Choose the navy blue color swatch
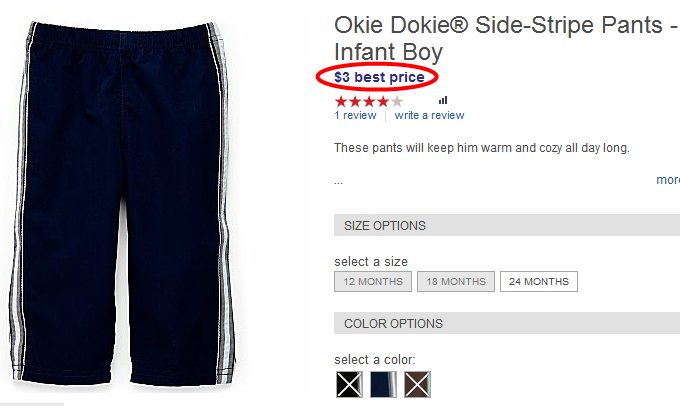The width and height of the screenshot is (680, 406). point(383,385)
